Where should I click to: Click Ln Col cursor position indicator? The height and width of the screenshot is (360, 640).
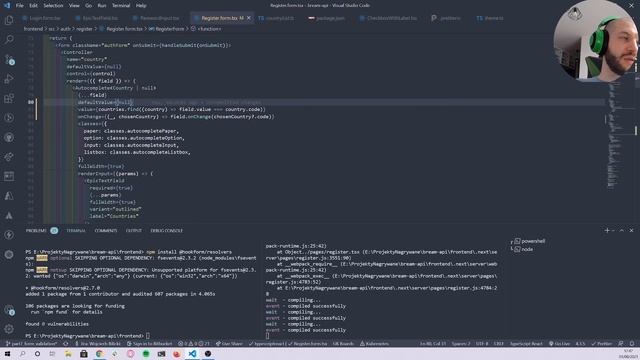click(433, 344)
